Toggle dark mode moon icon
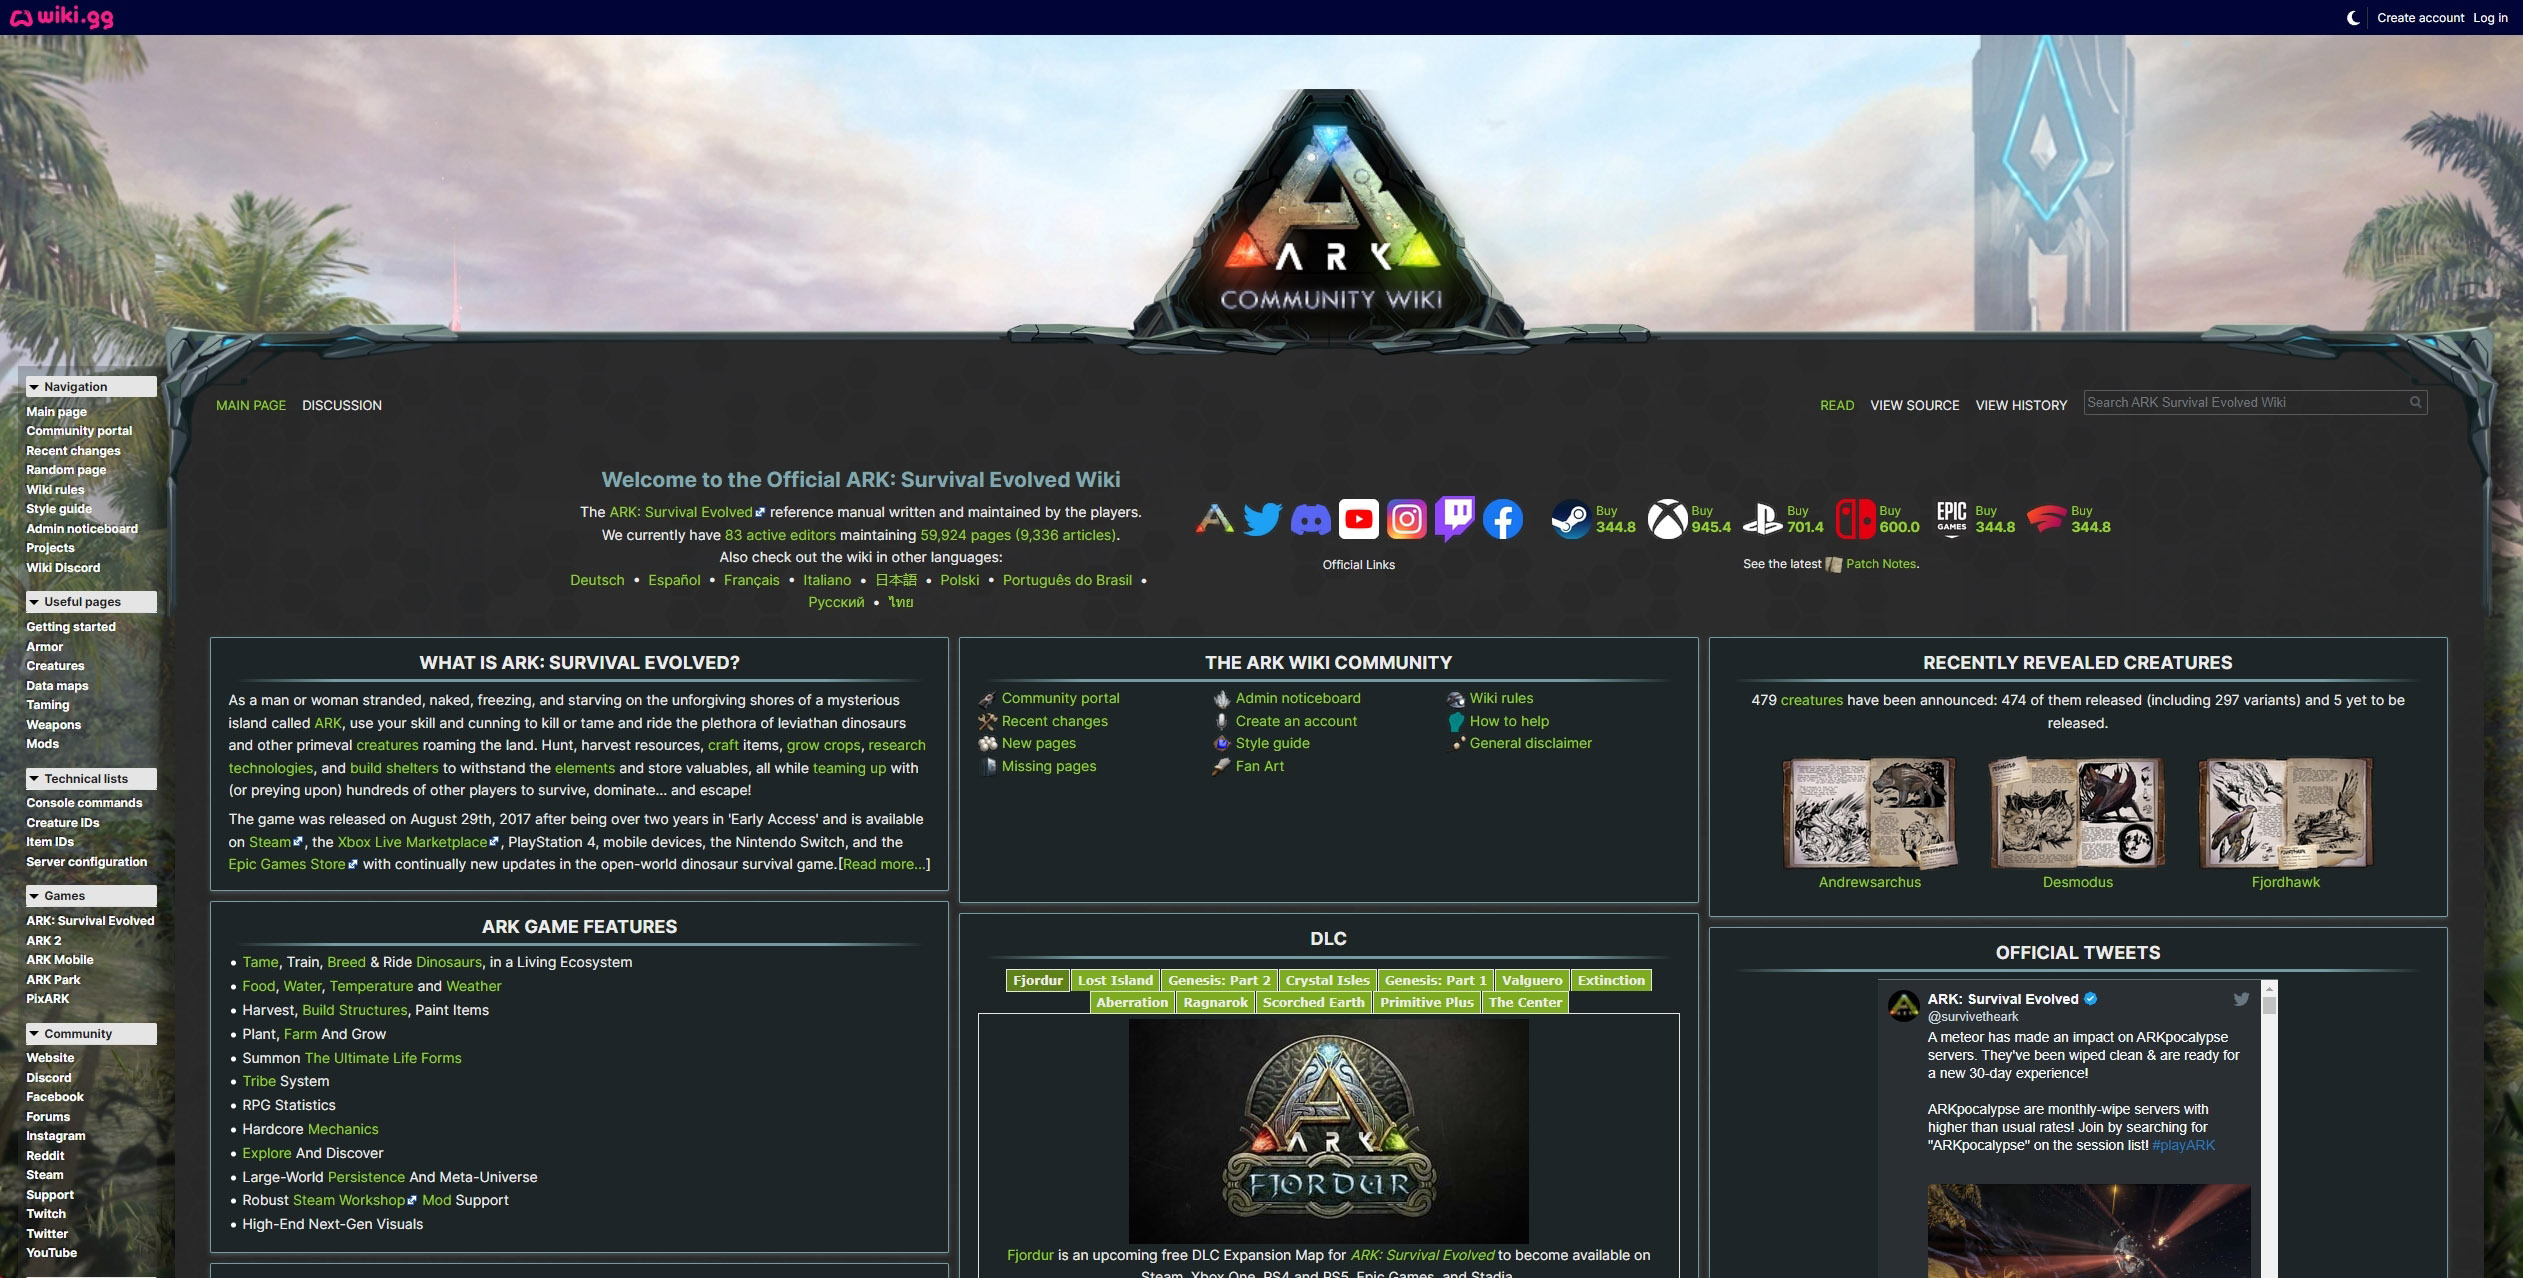The image size is (2523, 1278). click(2353, 18)
